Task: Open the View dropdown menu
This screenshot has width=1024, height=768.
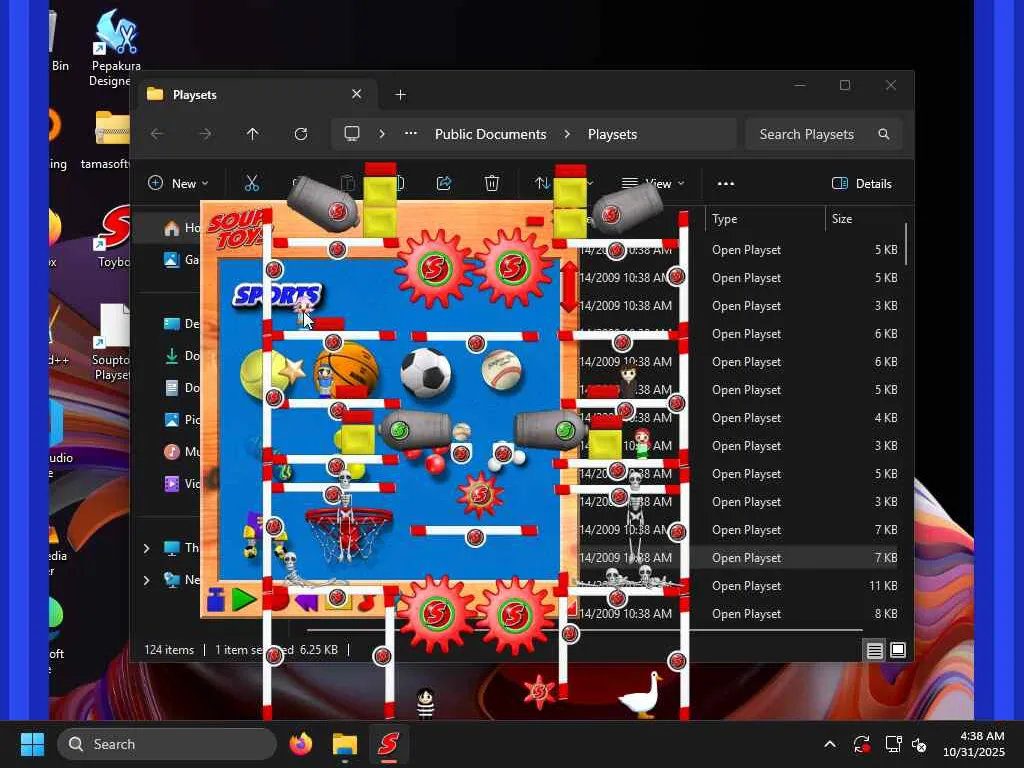Action: [x=653, y=184]
